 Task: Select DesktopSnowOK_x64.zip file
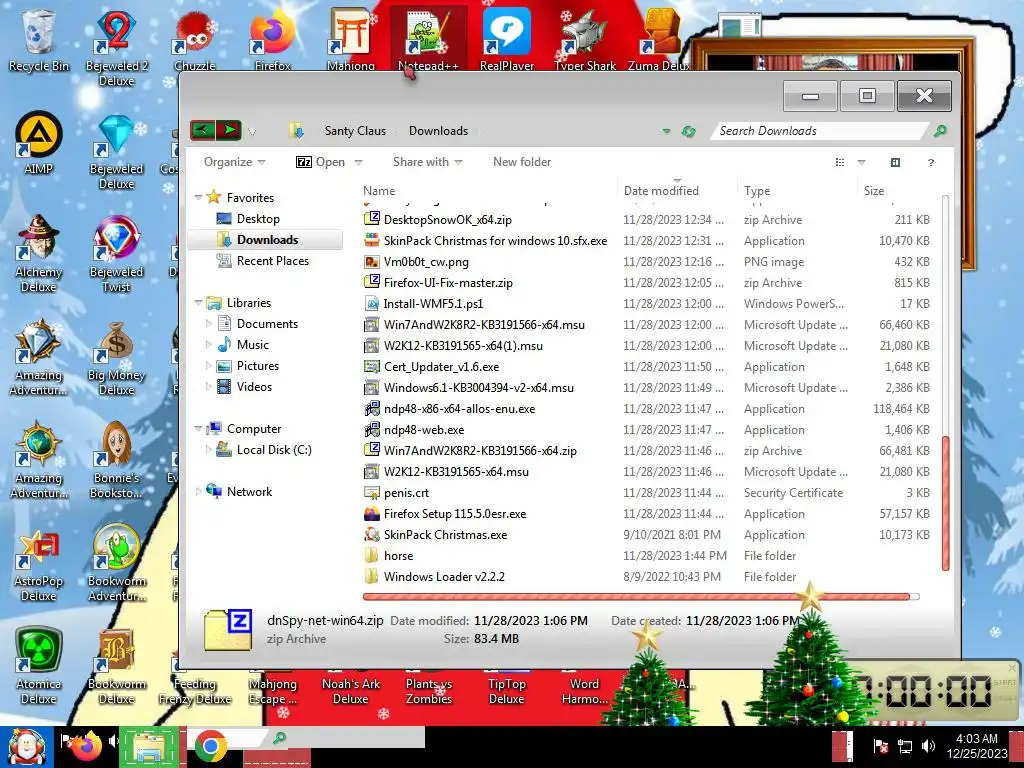(447, 219)
